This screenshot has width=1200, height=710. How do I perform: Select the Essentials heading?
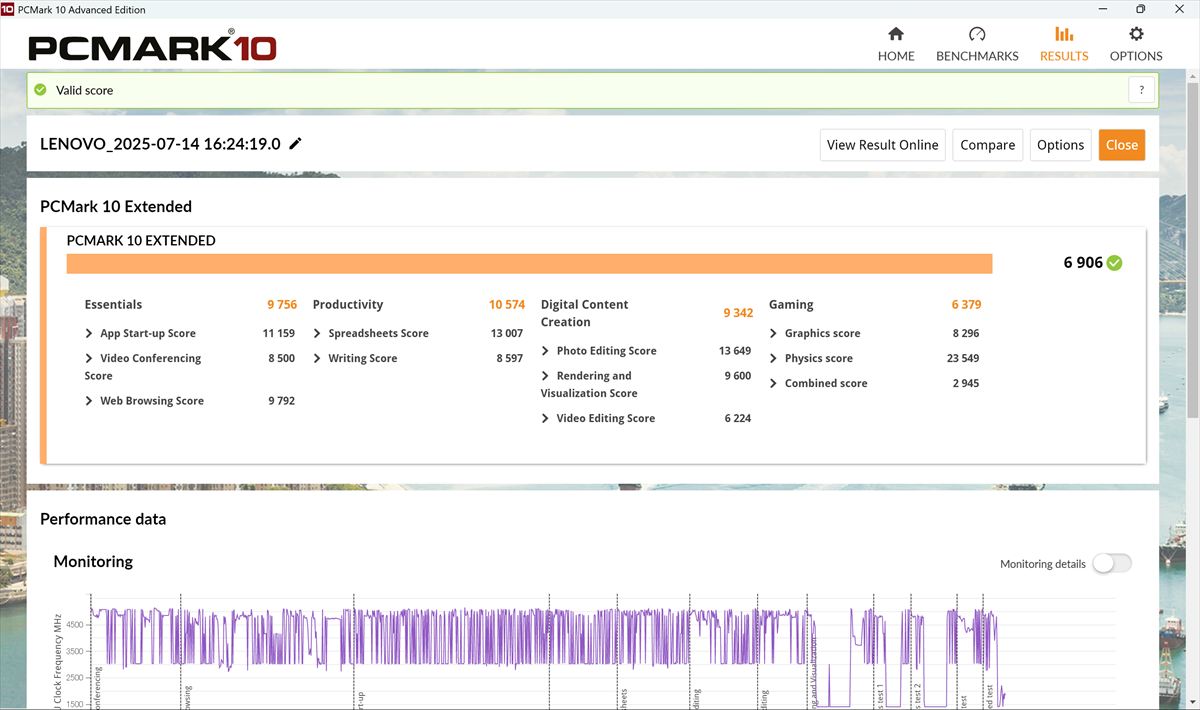coord(113,304)
